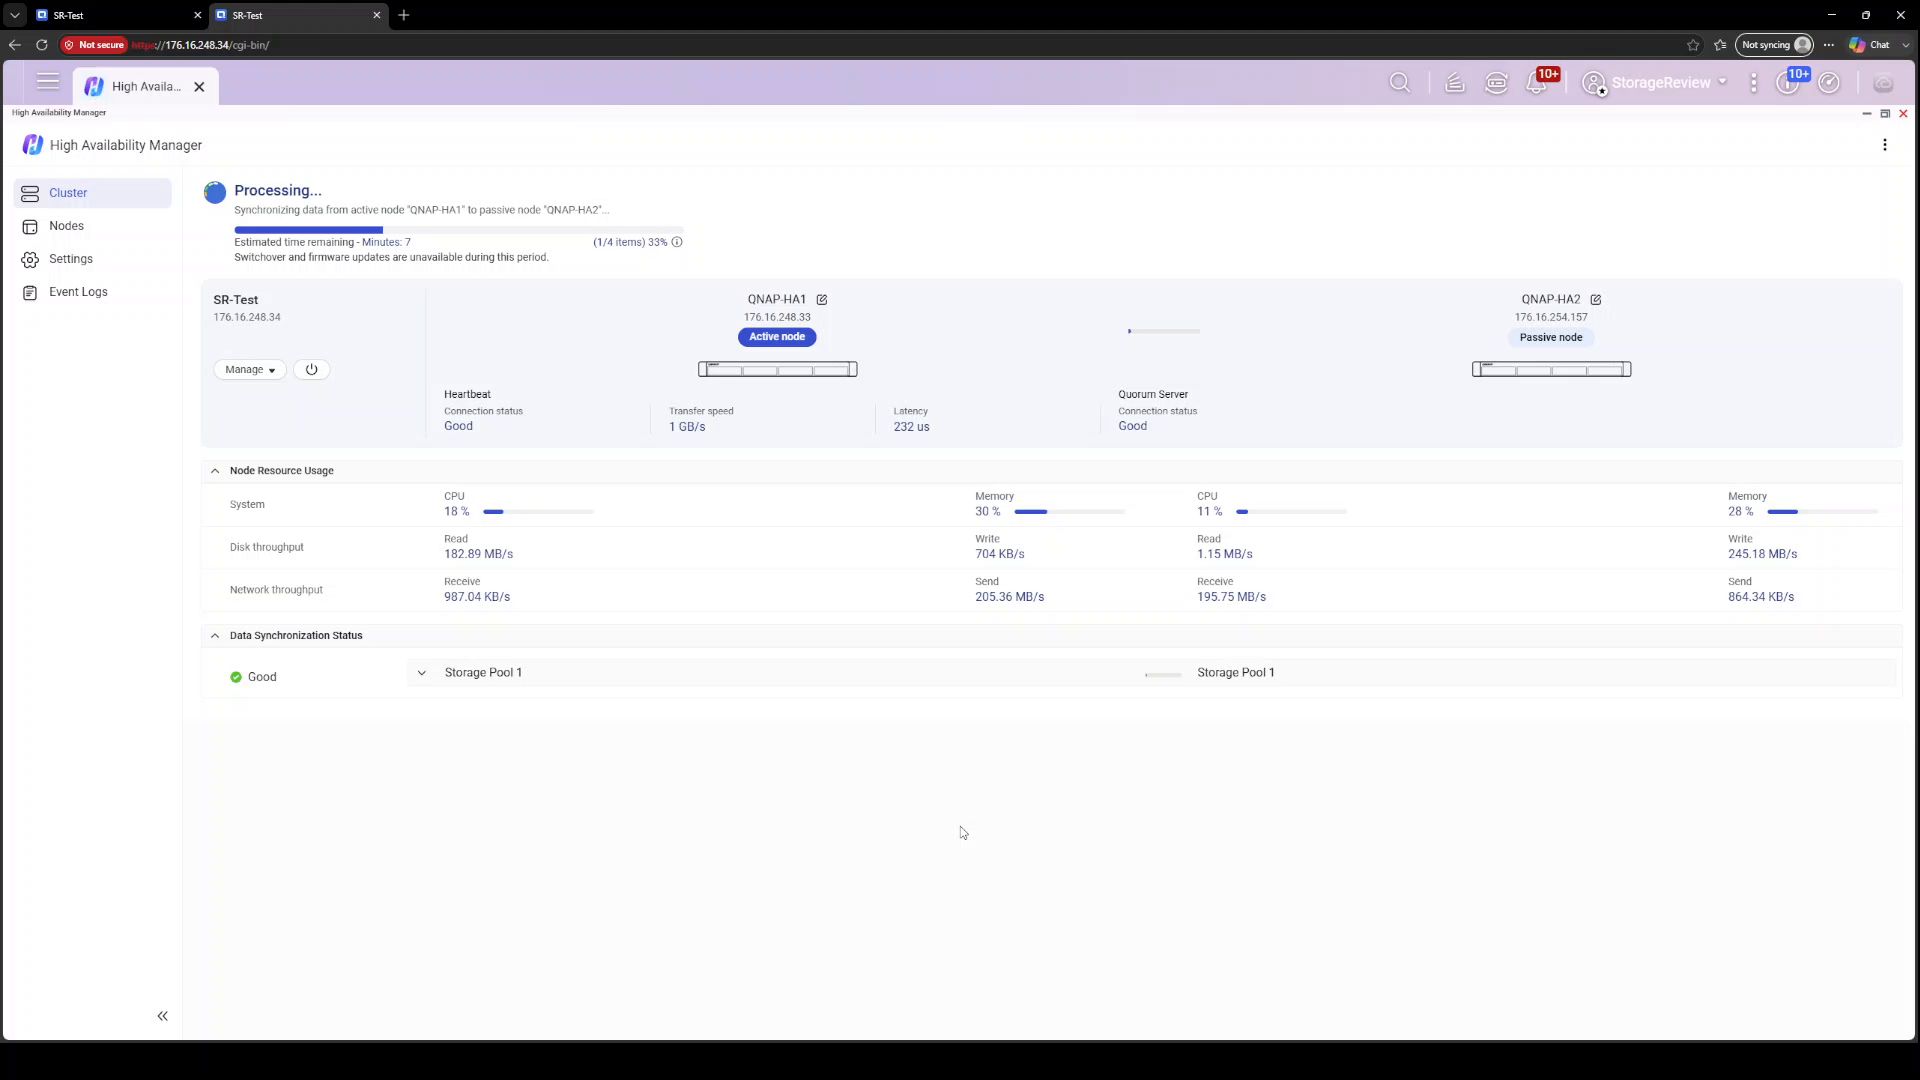Click the blue Processing status icon
Viewport: 1920px width, 1080px height.
coord(215,192)
